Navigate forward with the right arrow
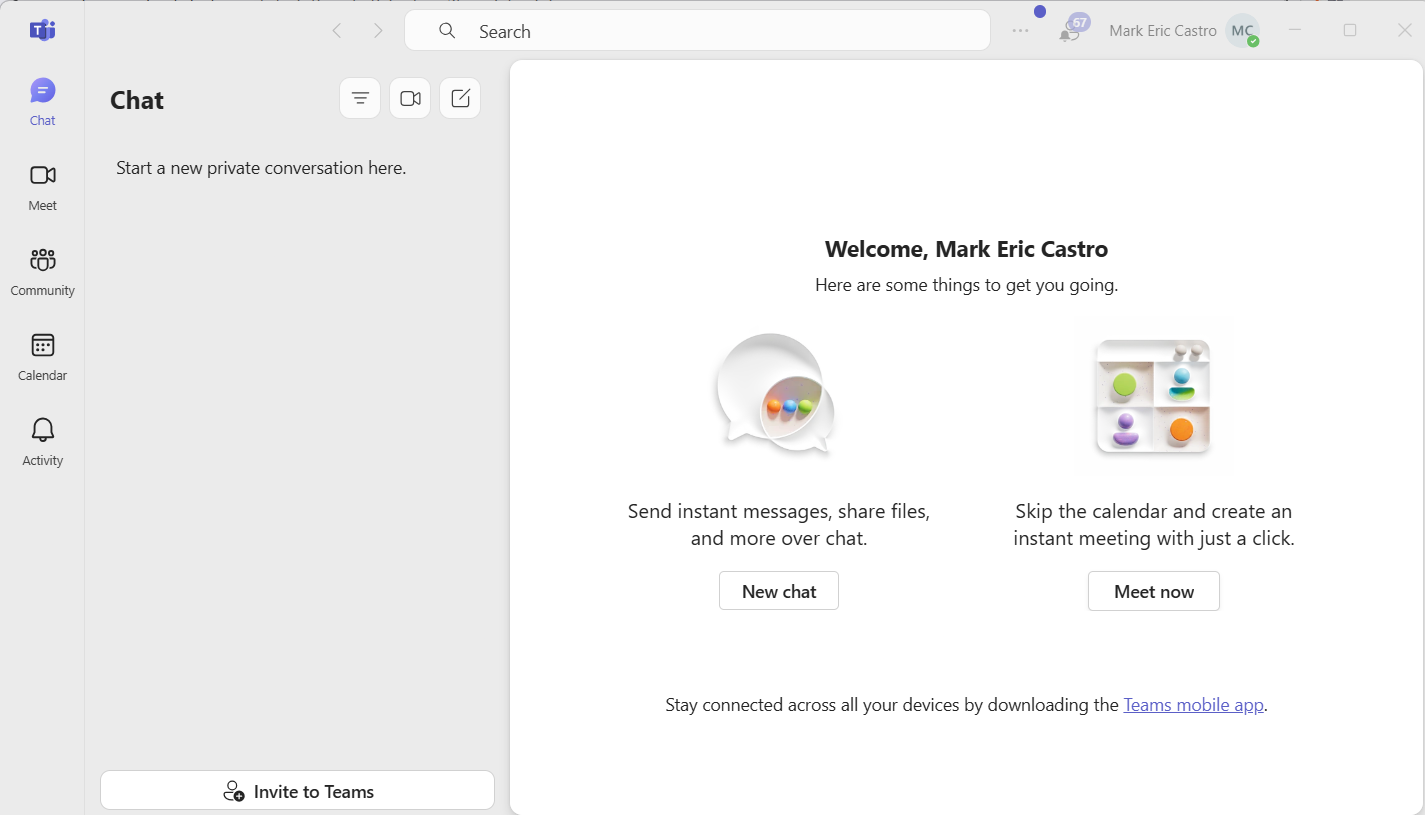1425x815 pixels. coord(378,31)
